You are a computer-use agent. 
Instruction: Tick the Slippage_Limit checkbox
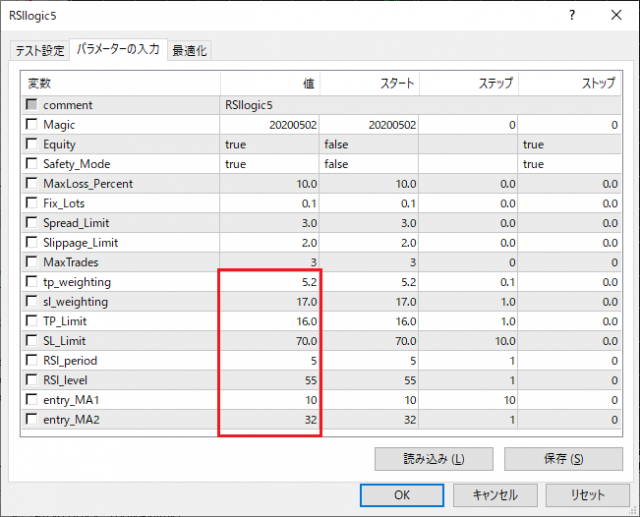pos(31,242)
